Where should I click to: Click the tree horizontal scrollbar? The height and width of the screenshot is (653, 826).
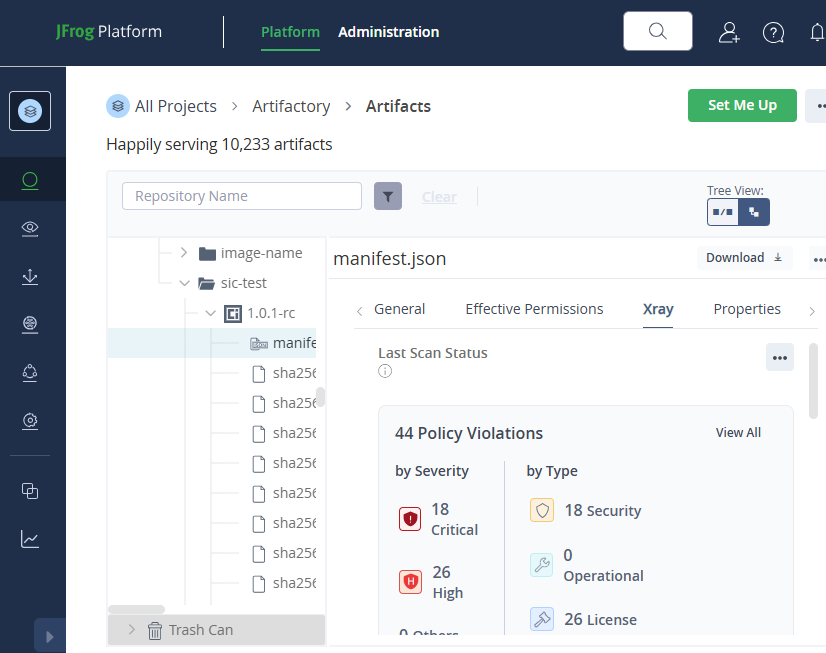point(136,609)
